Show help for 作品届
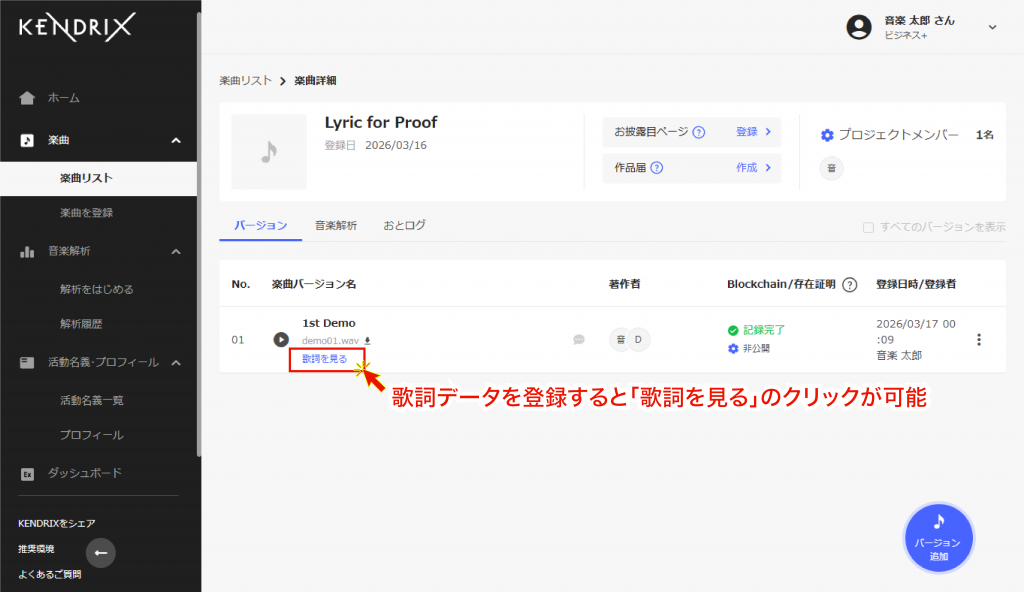 click(656, 168)
